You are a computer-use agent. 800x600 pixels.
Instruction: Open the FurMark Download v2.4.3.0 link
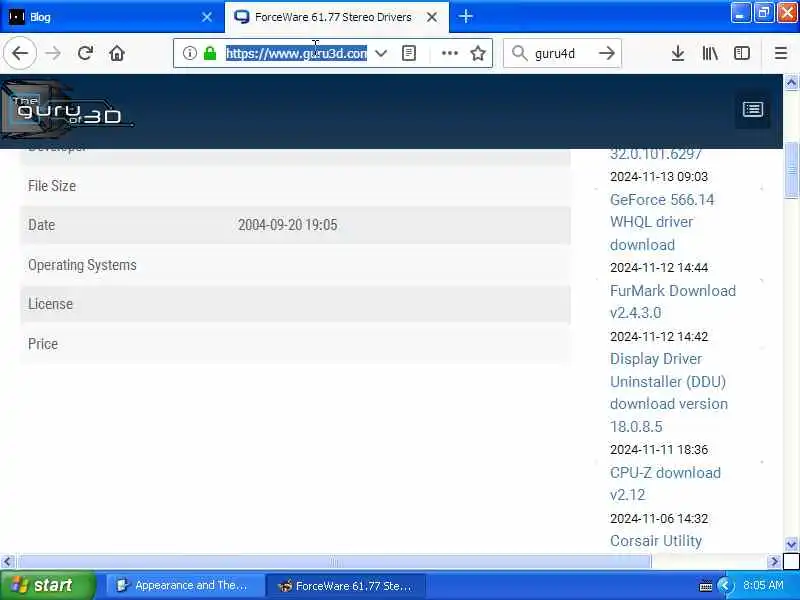tap(672, 302)
